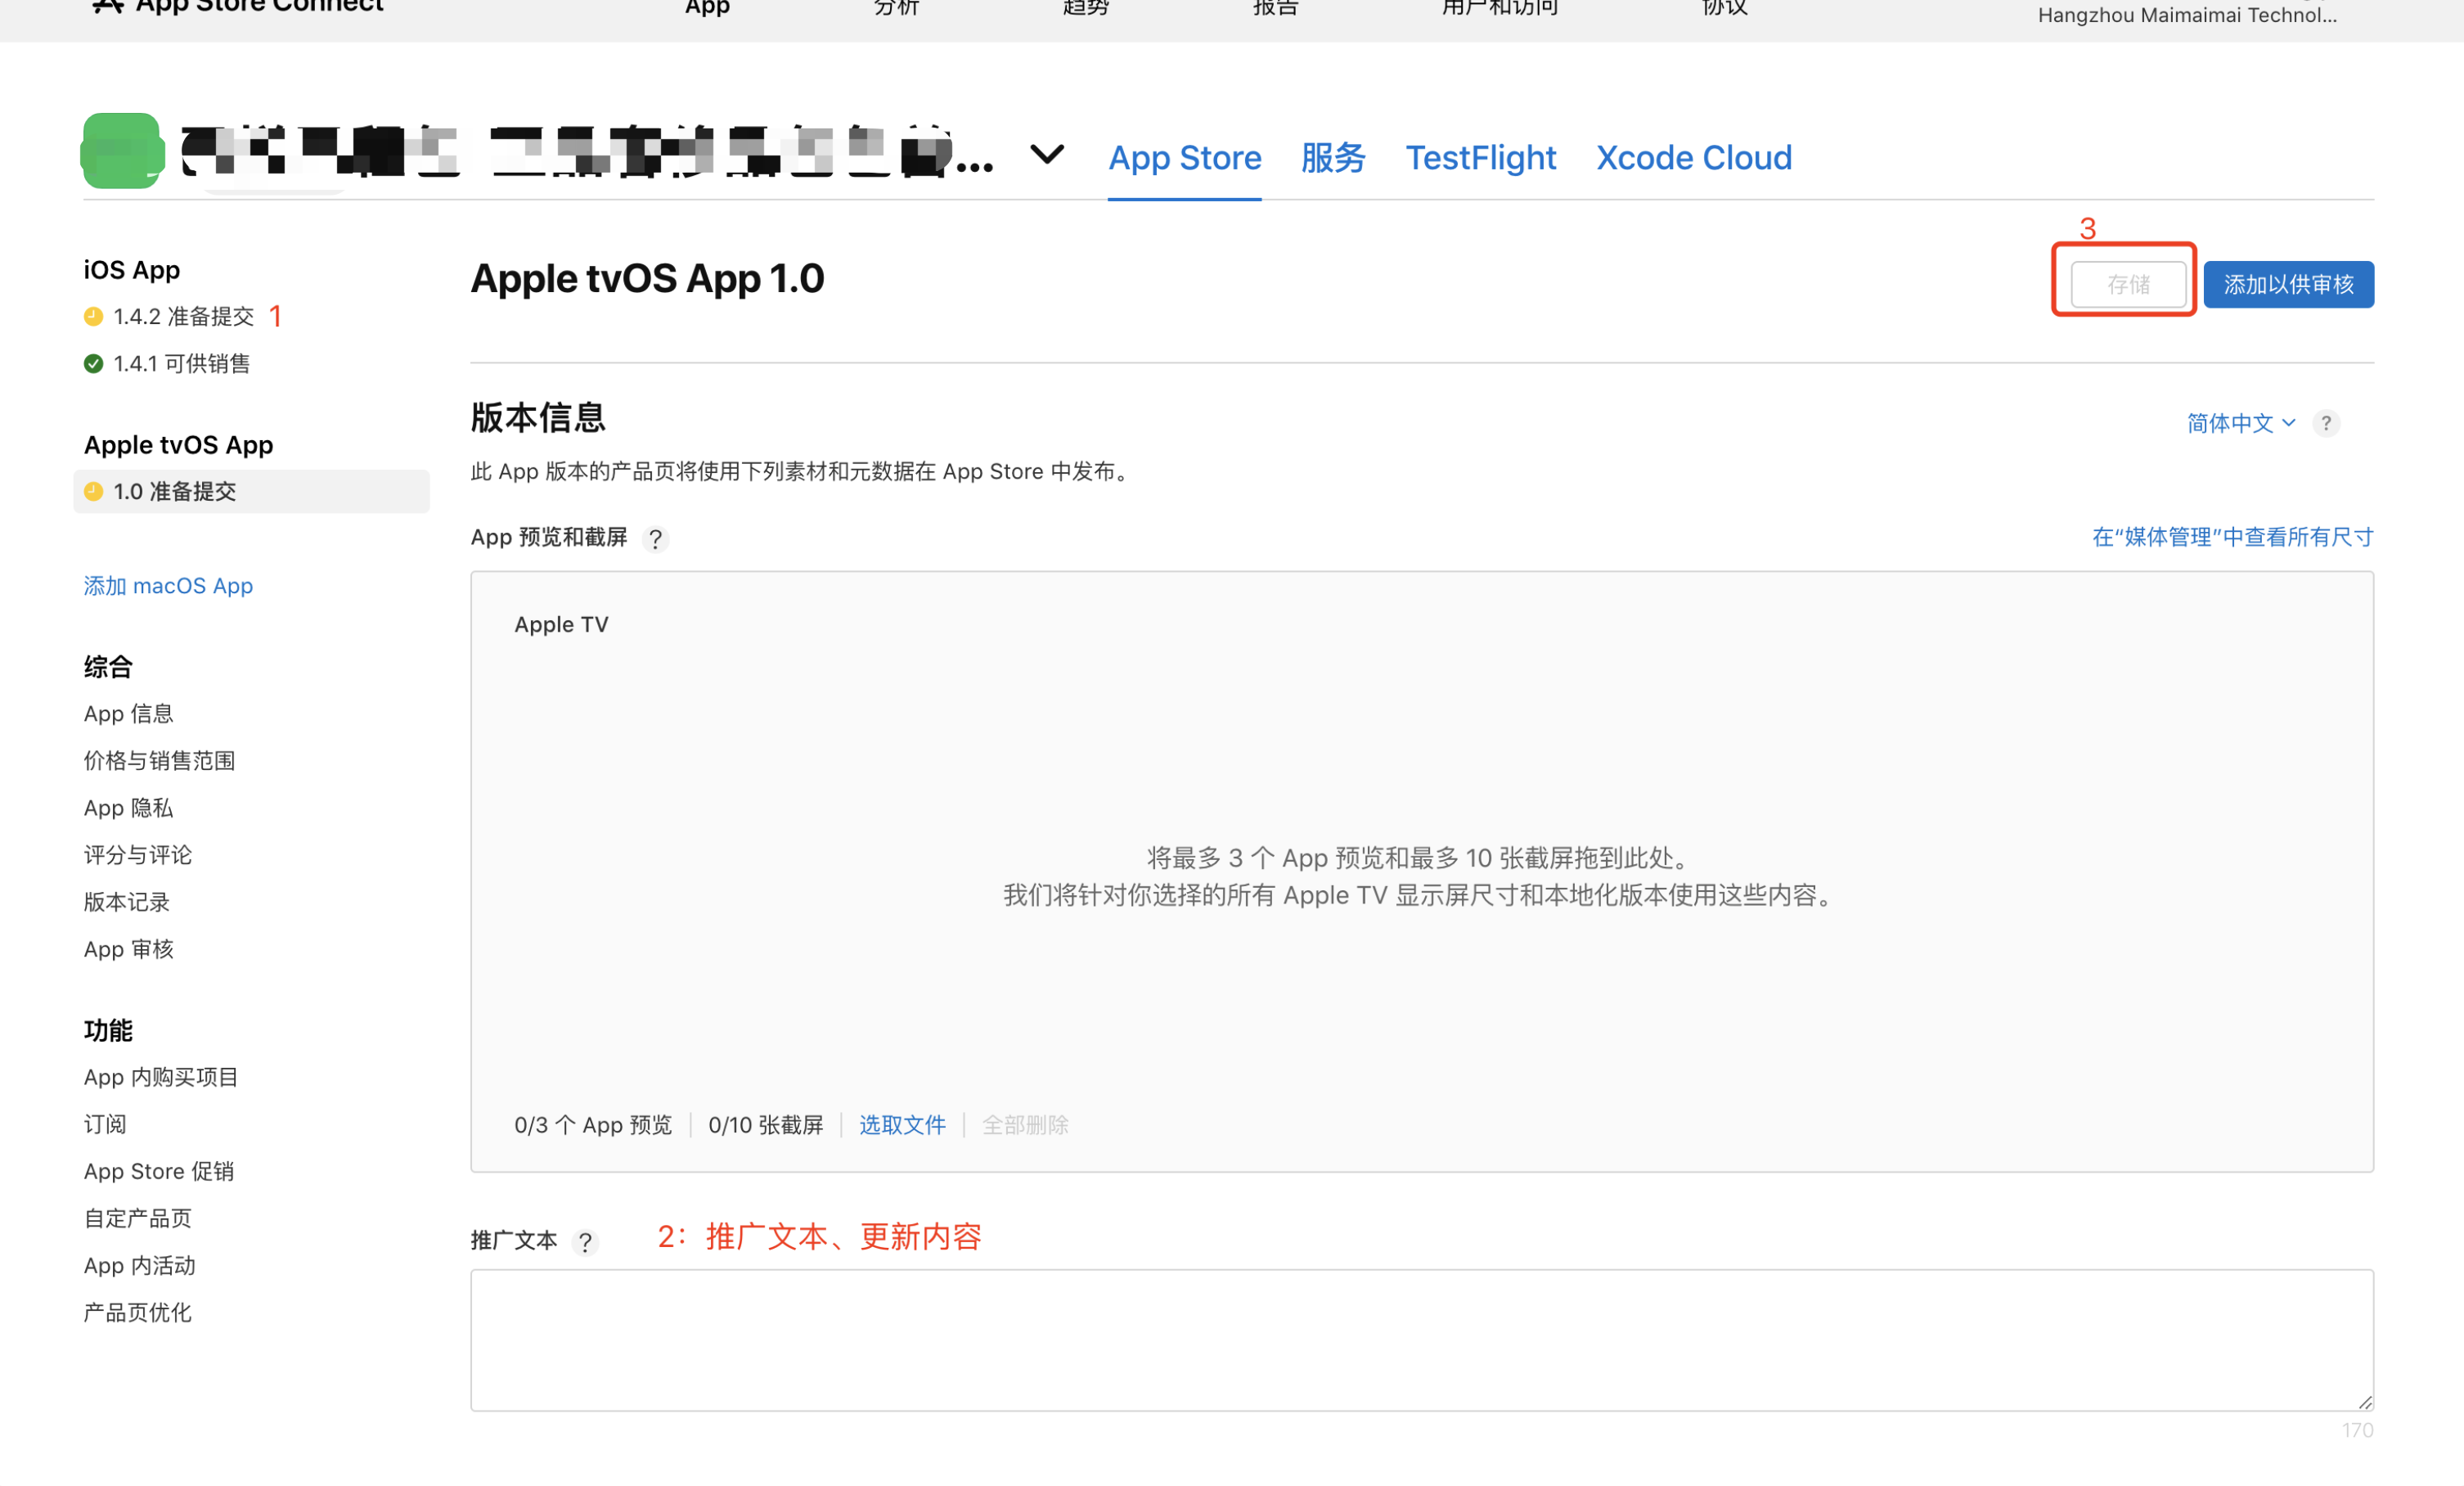Open 价格与销售范围 in the sidebar
Viewport: 2464px width, 1486px height.
[159, 760]
